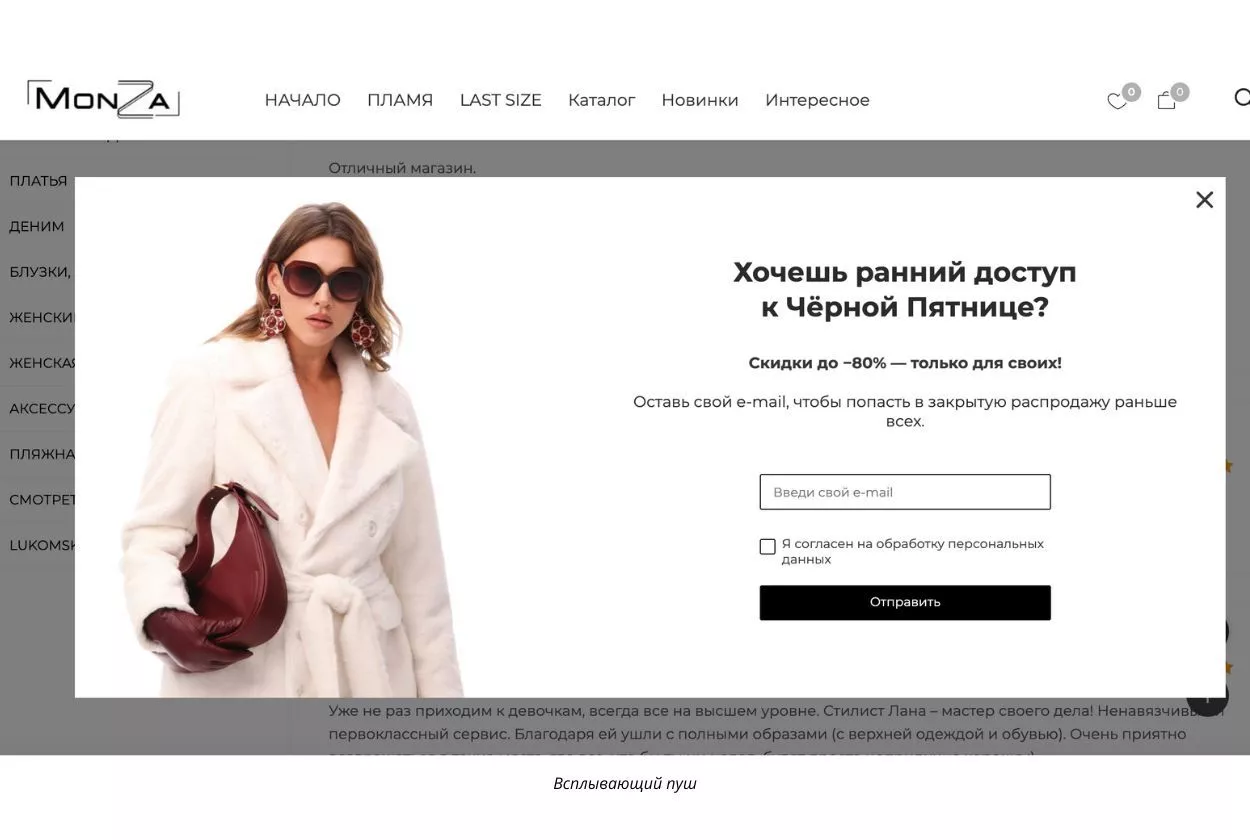This screenshot has height=840, width=1250.
Task: Click the MonZa logo
Action: (x=103, y=99)
